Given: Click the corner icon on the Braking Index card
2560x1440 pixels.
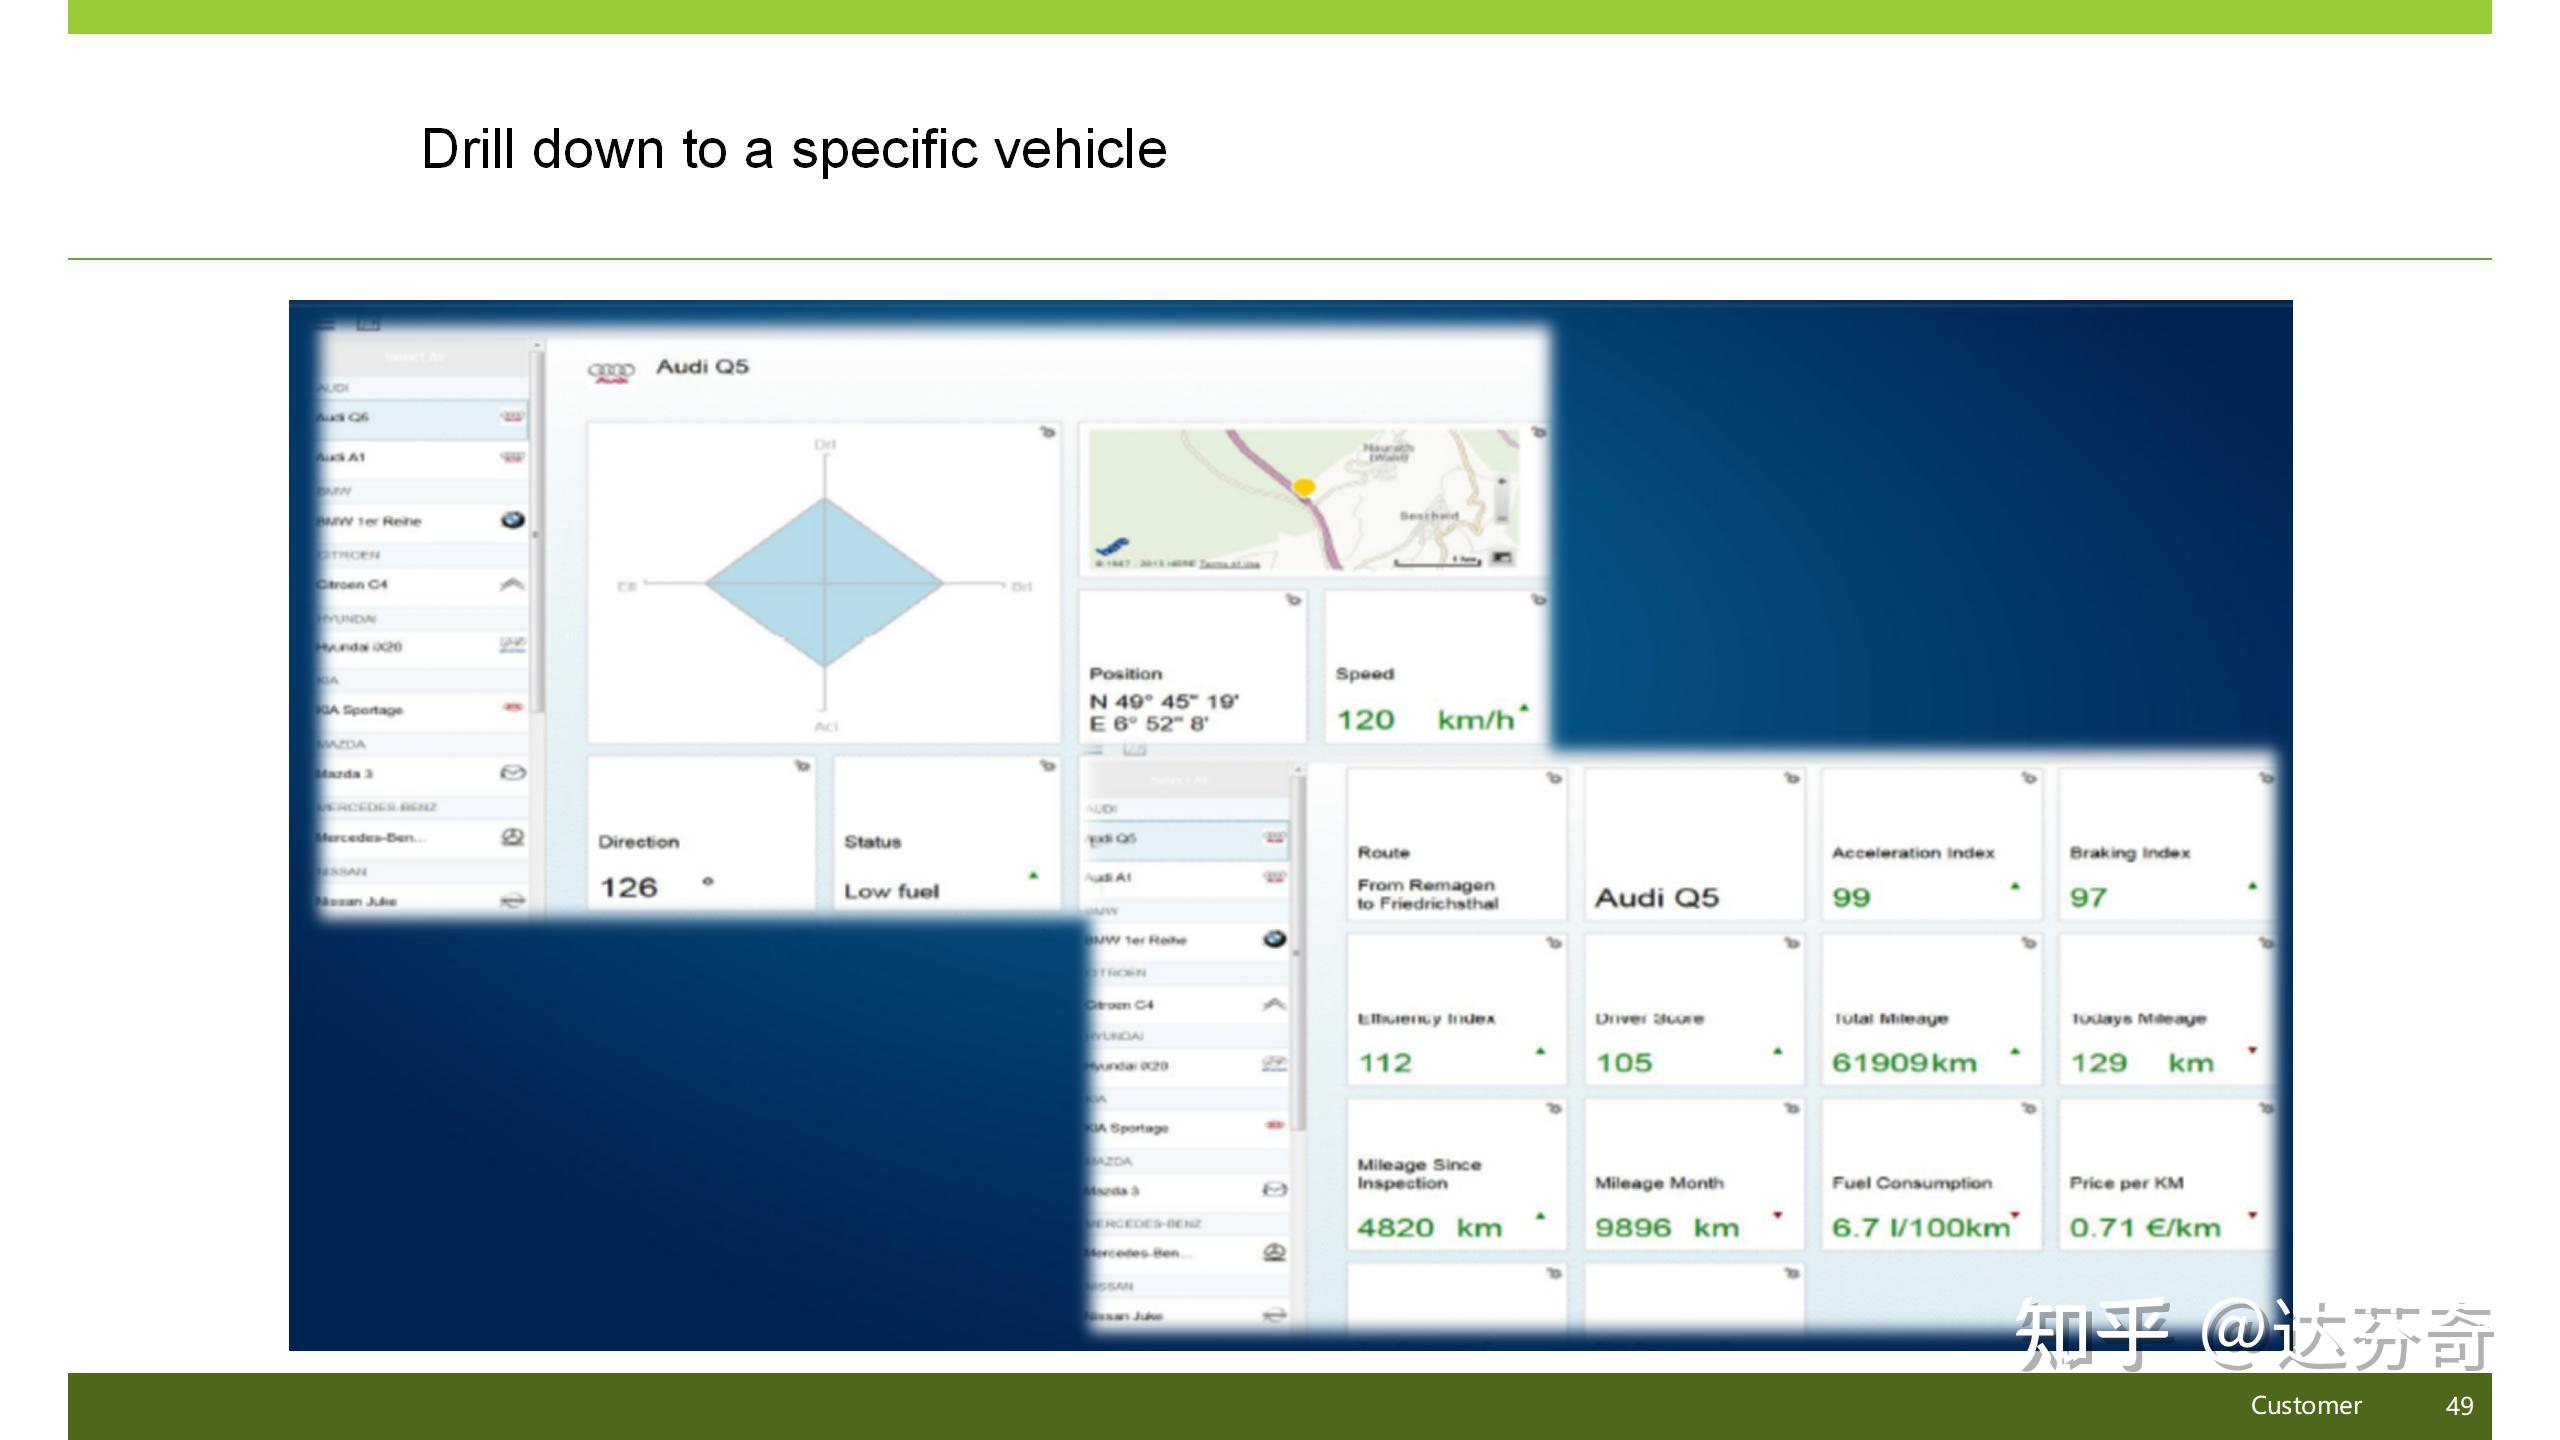Looking at the screenshot, I should click(2266, 778).
